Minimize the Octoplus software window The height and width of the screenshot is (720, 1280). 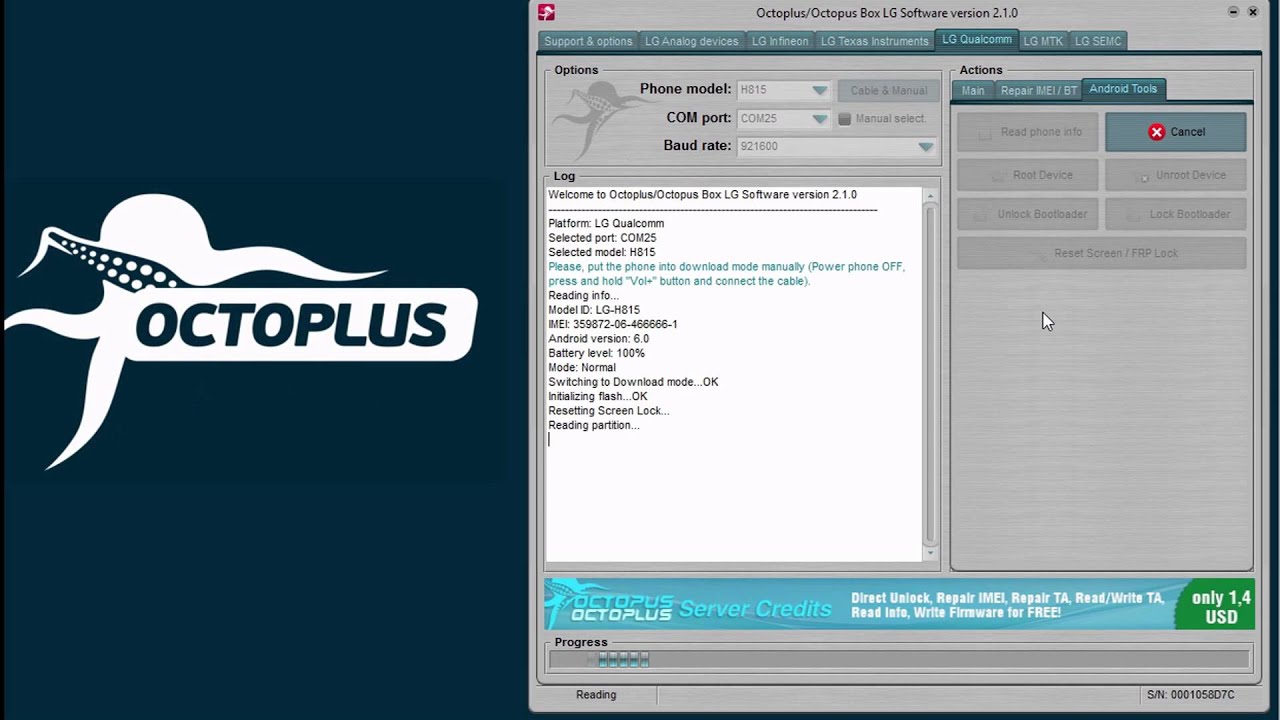[1231, 12]
